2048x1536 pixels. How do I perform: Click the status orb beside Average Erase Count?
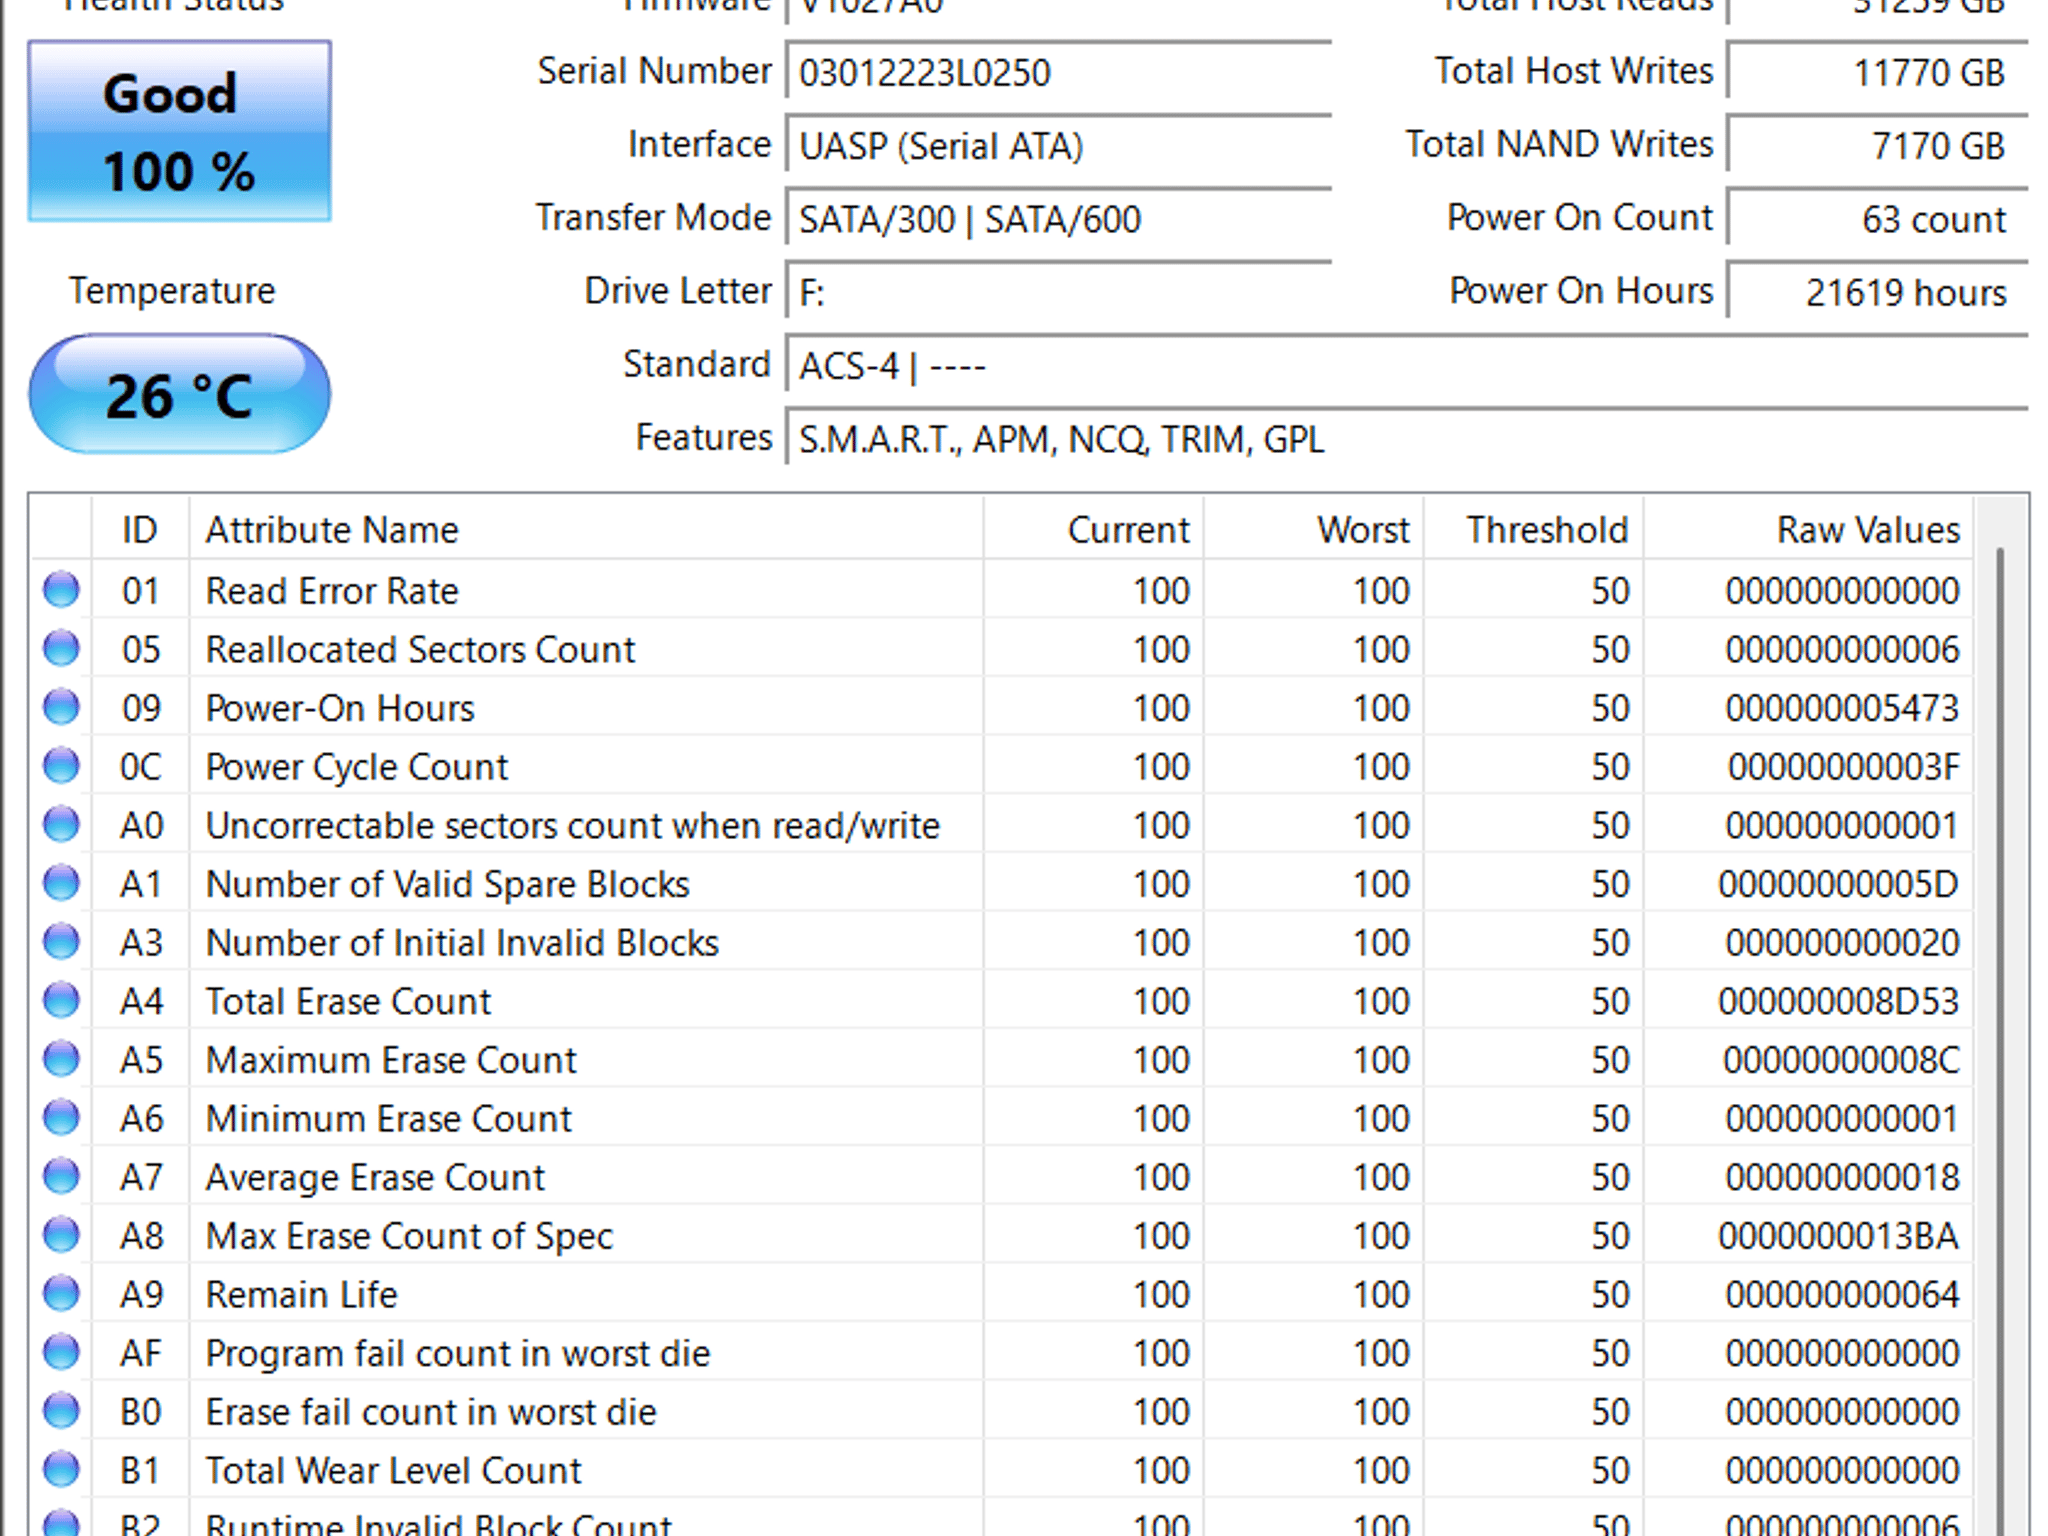(x=61, y=1176)
